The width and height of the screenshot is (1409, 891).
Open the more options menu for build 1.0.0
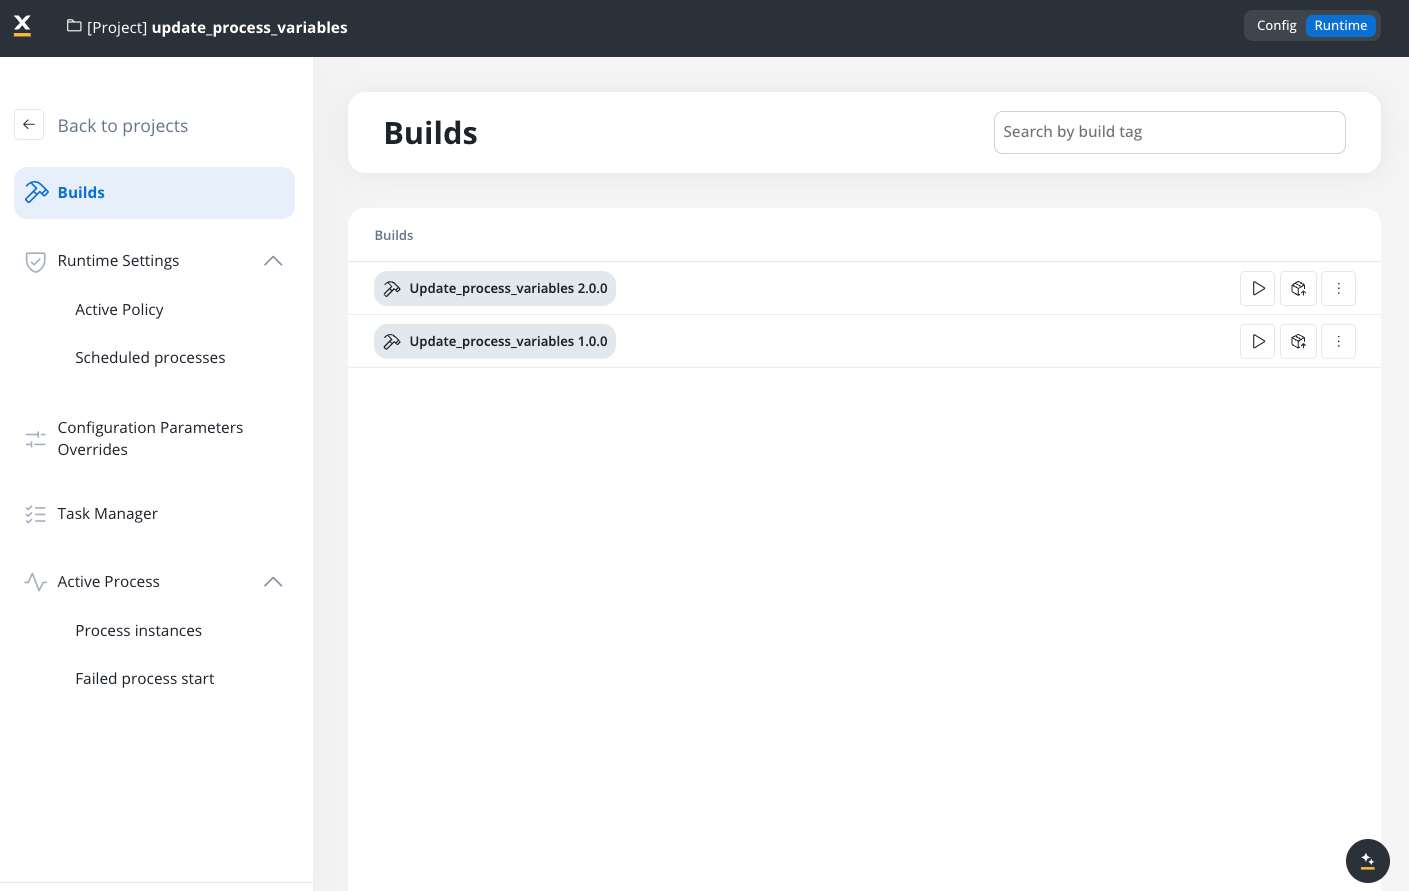(x=1338, y=342)
